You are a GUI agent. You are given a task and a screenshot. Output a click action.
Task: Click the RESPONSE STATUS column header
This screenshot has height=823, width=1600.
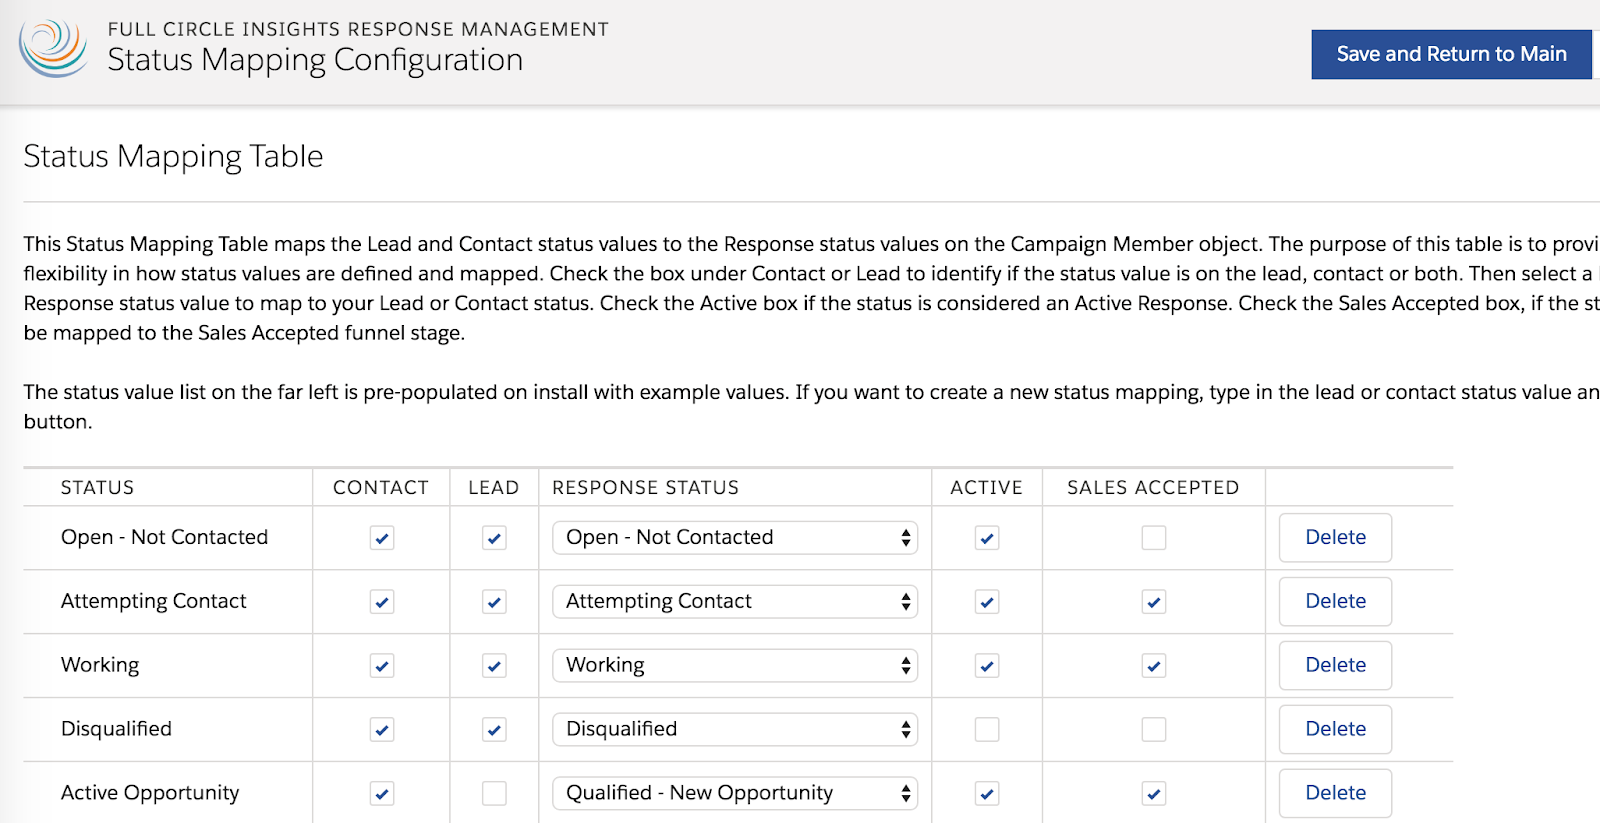tap(645, 488)
